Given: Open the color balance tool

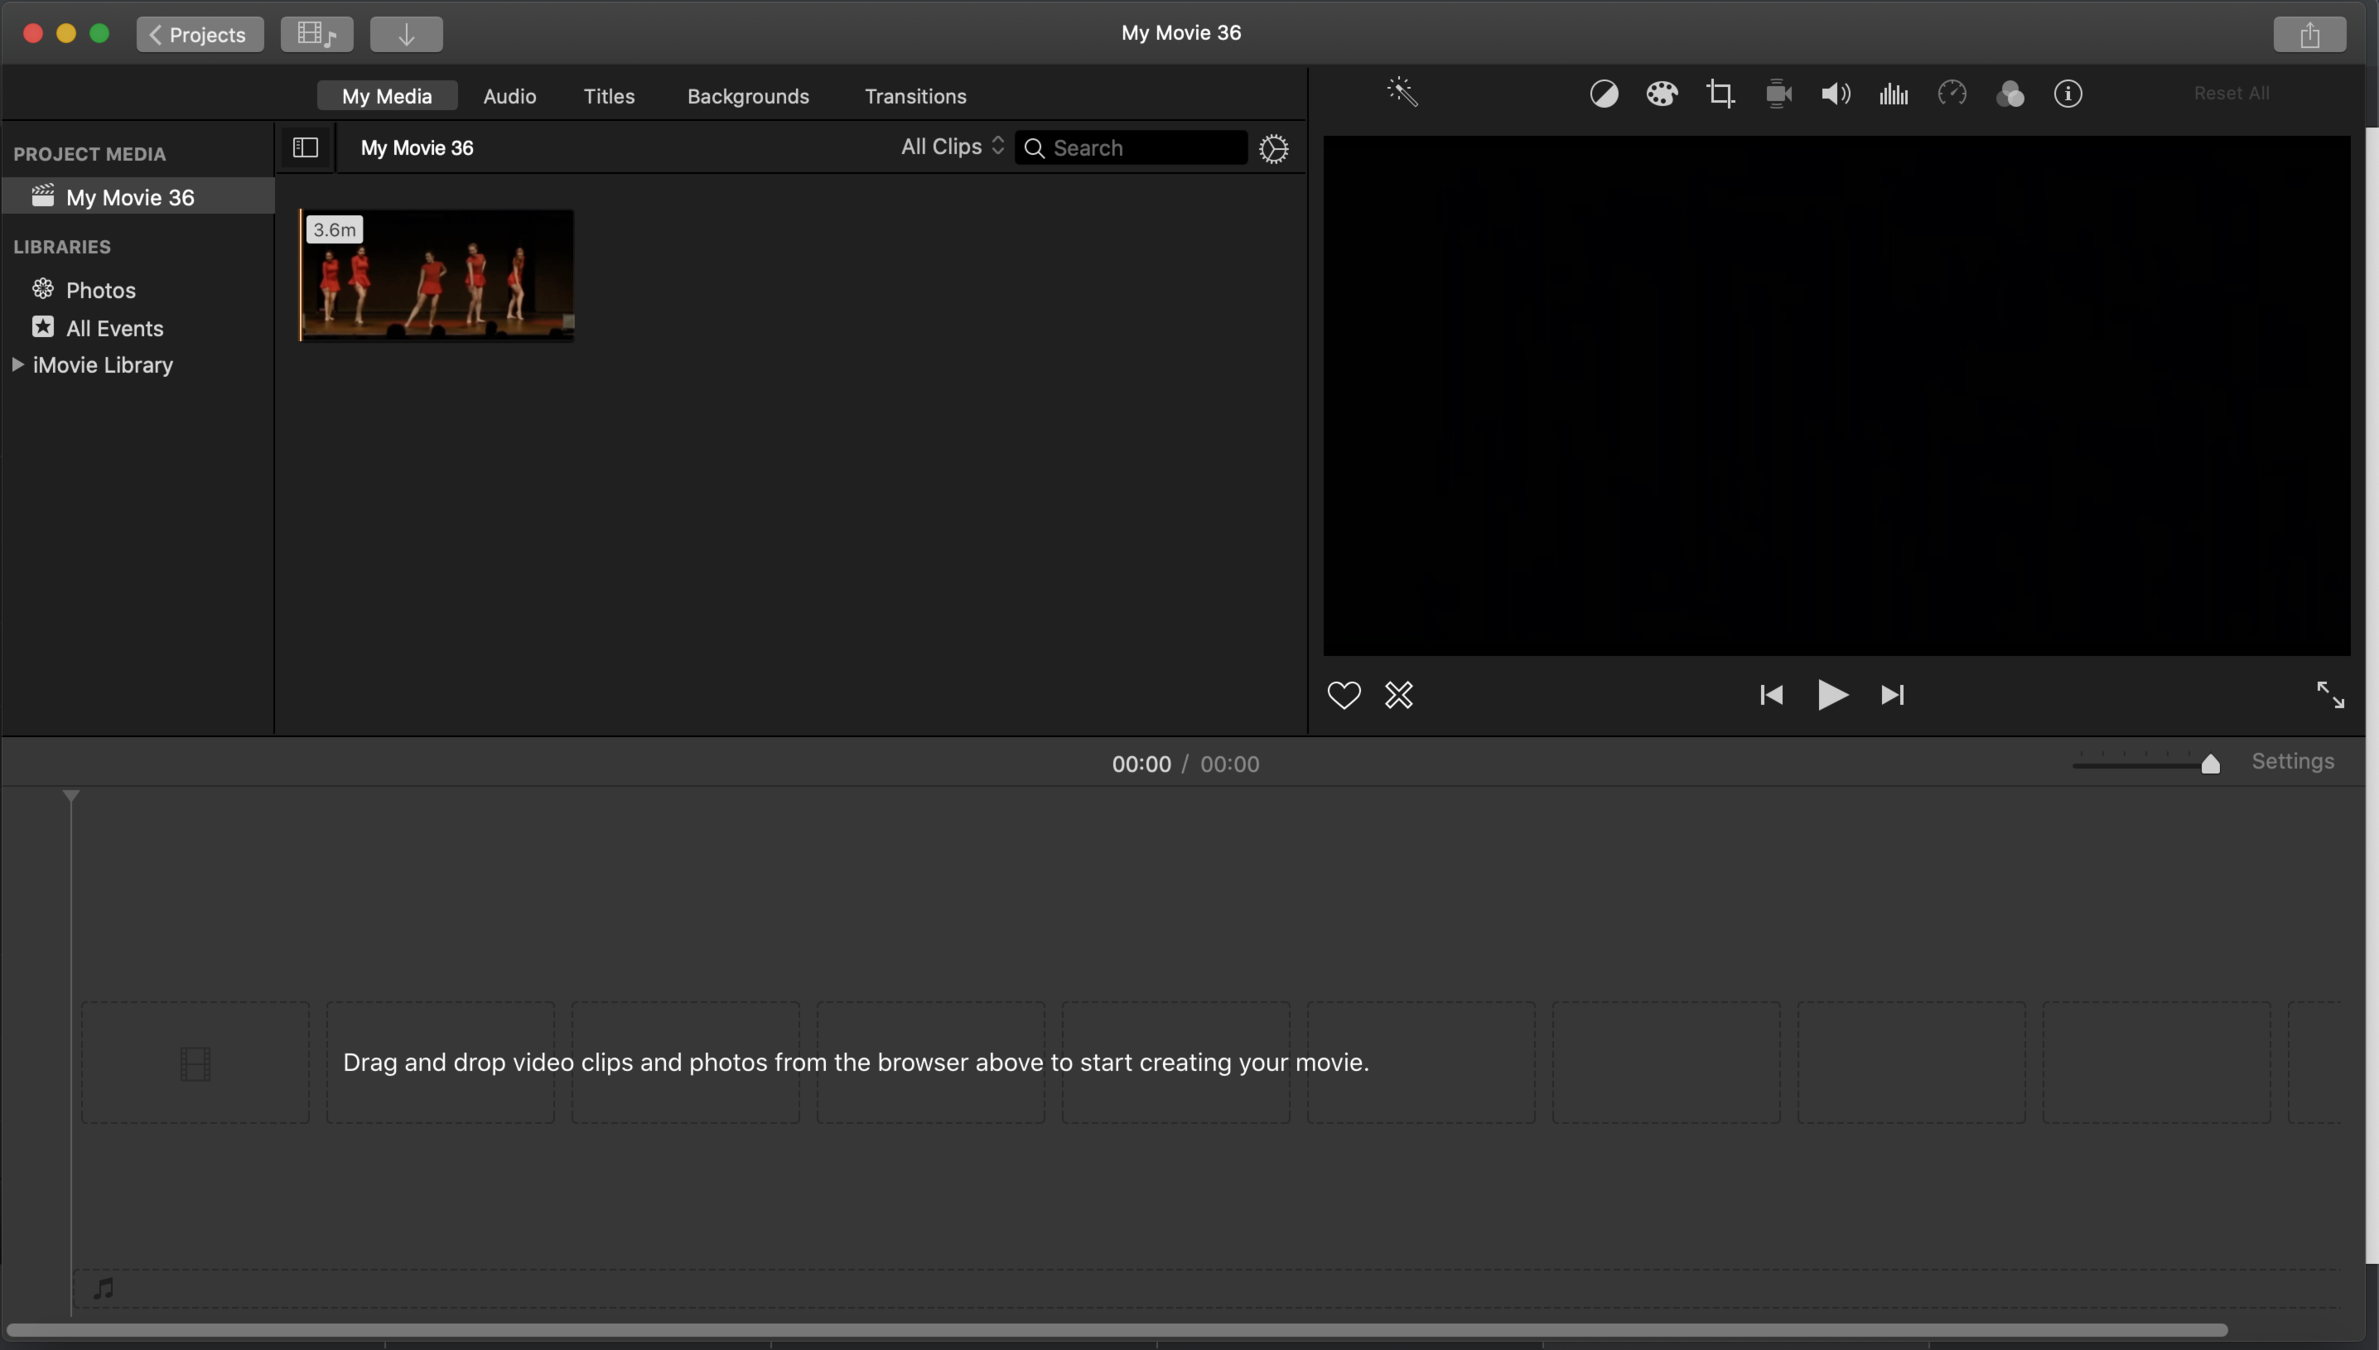Looking at the screenshot, I should pos(1603,94).
